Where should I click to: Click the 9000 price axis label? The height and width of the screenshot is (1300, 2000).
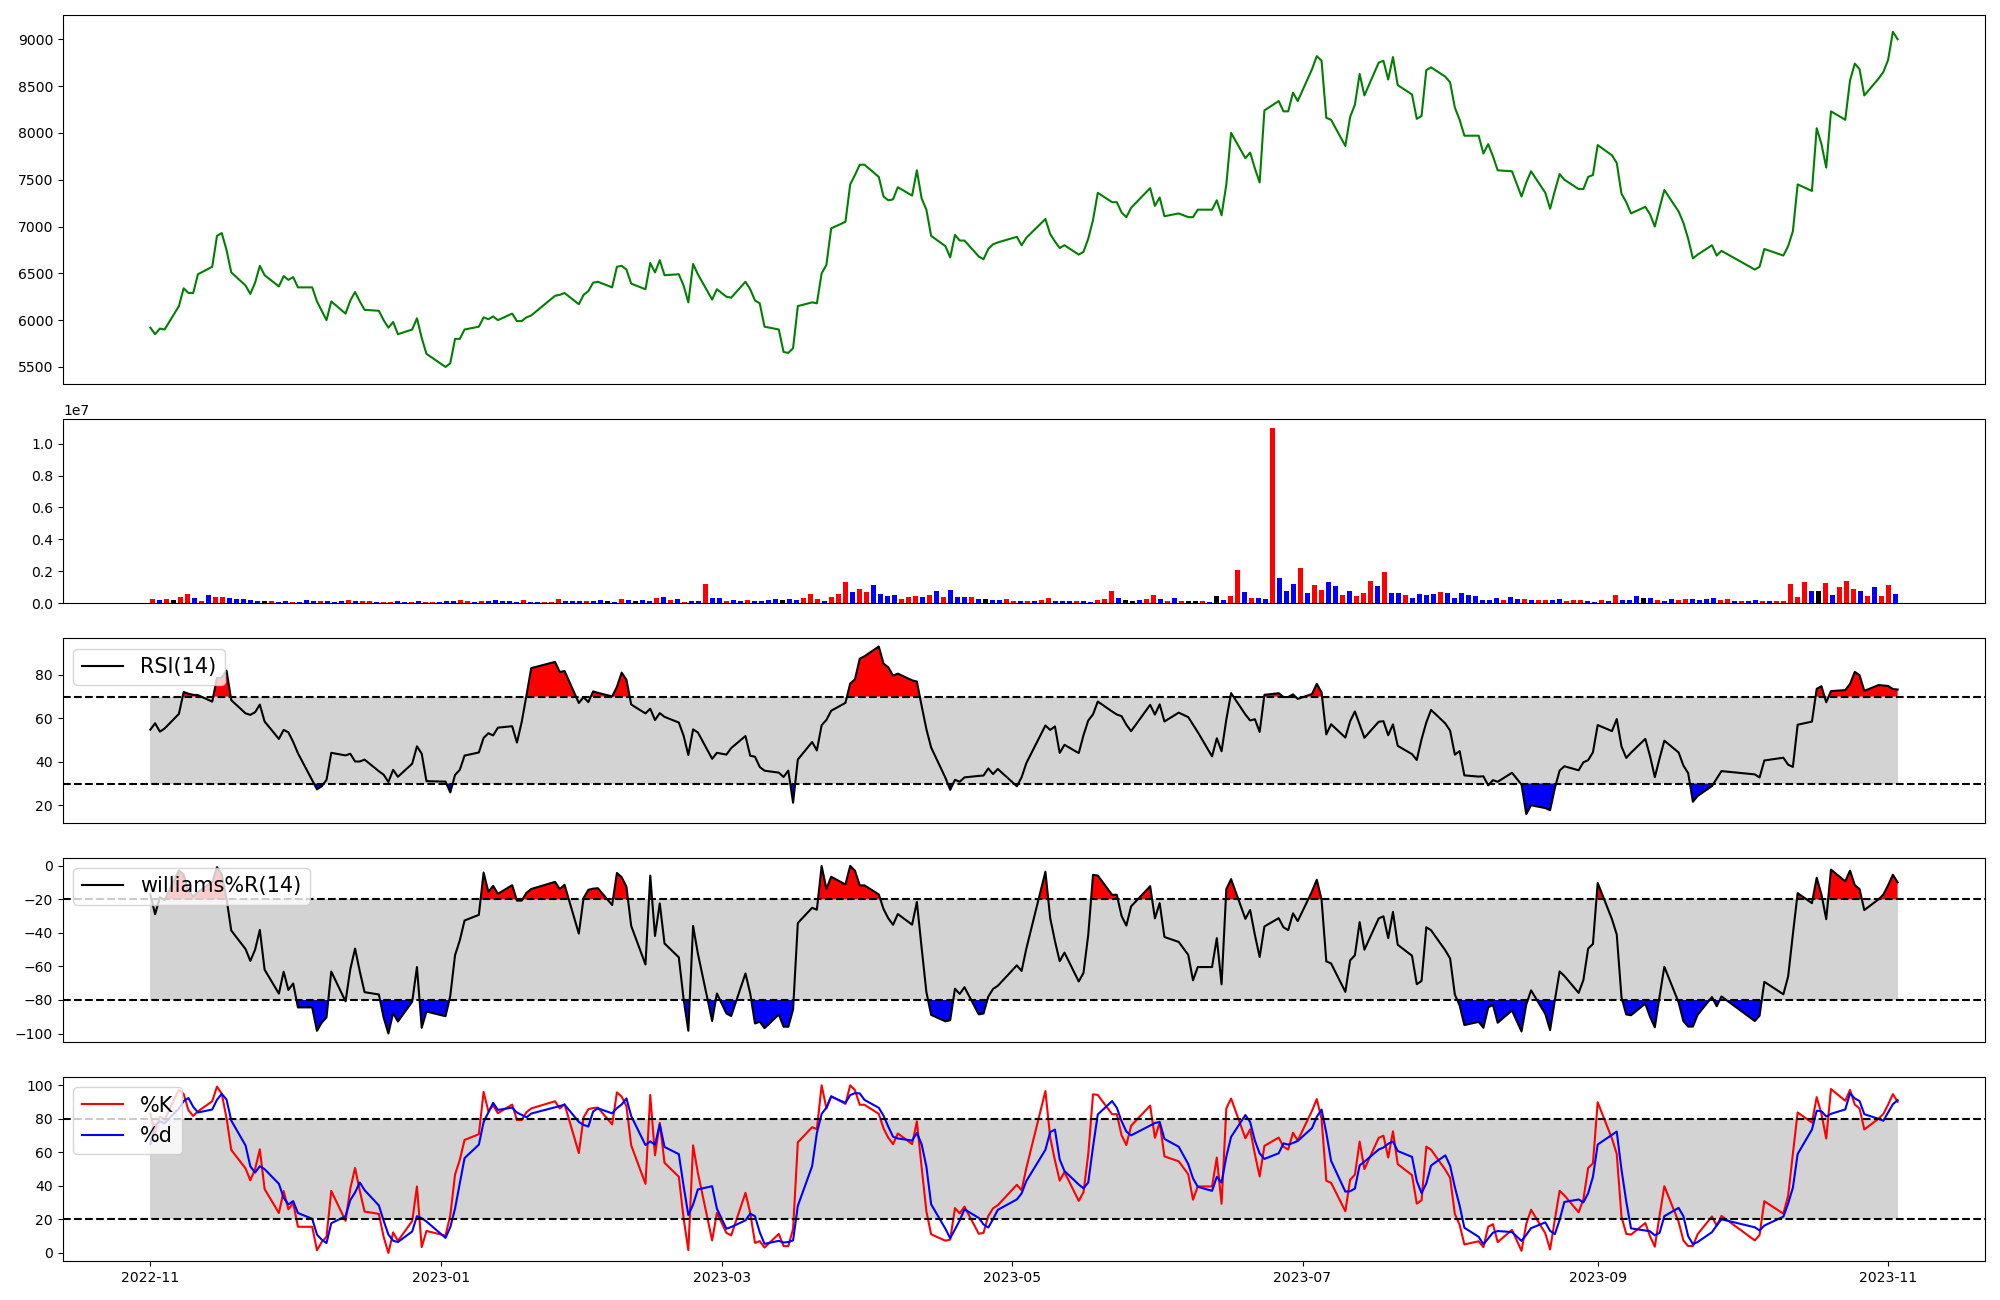coord(36,40)
